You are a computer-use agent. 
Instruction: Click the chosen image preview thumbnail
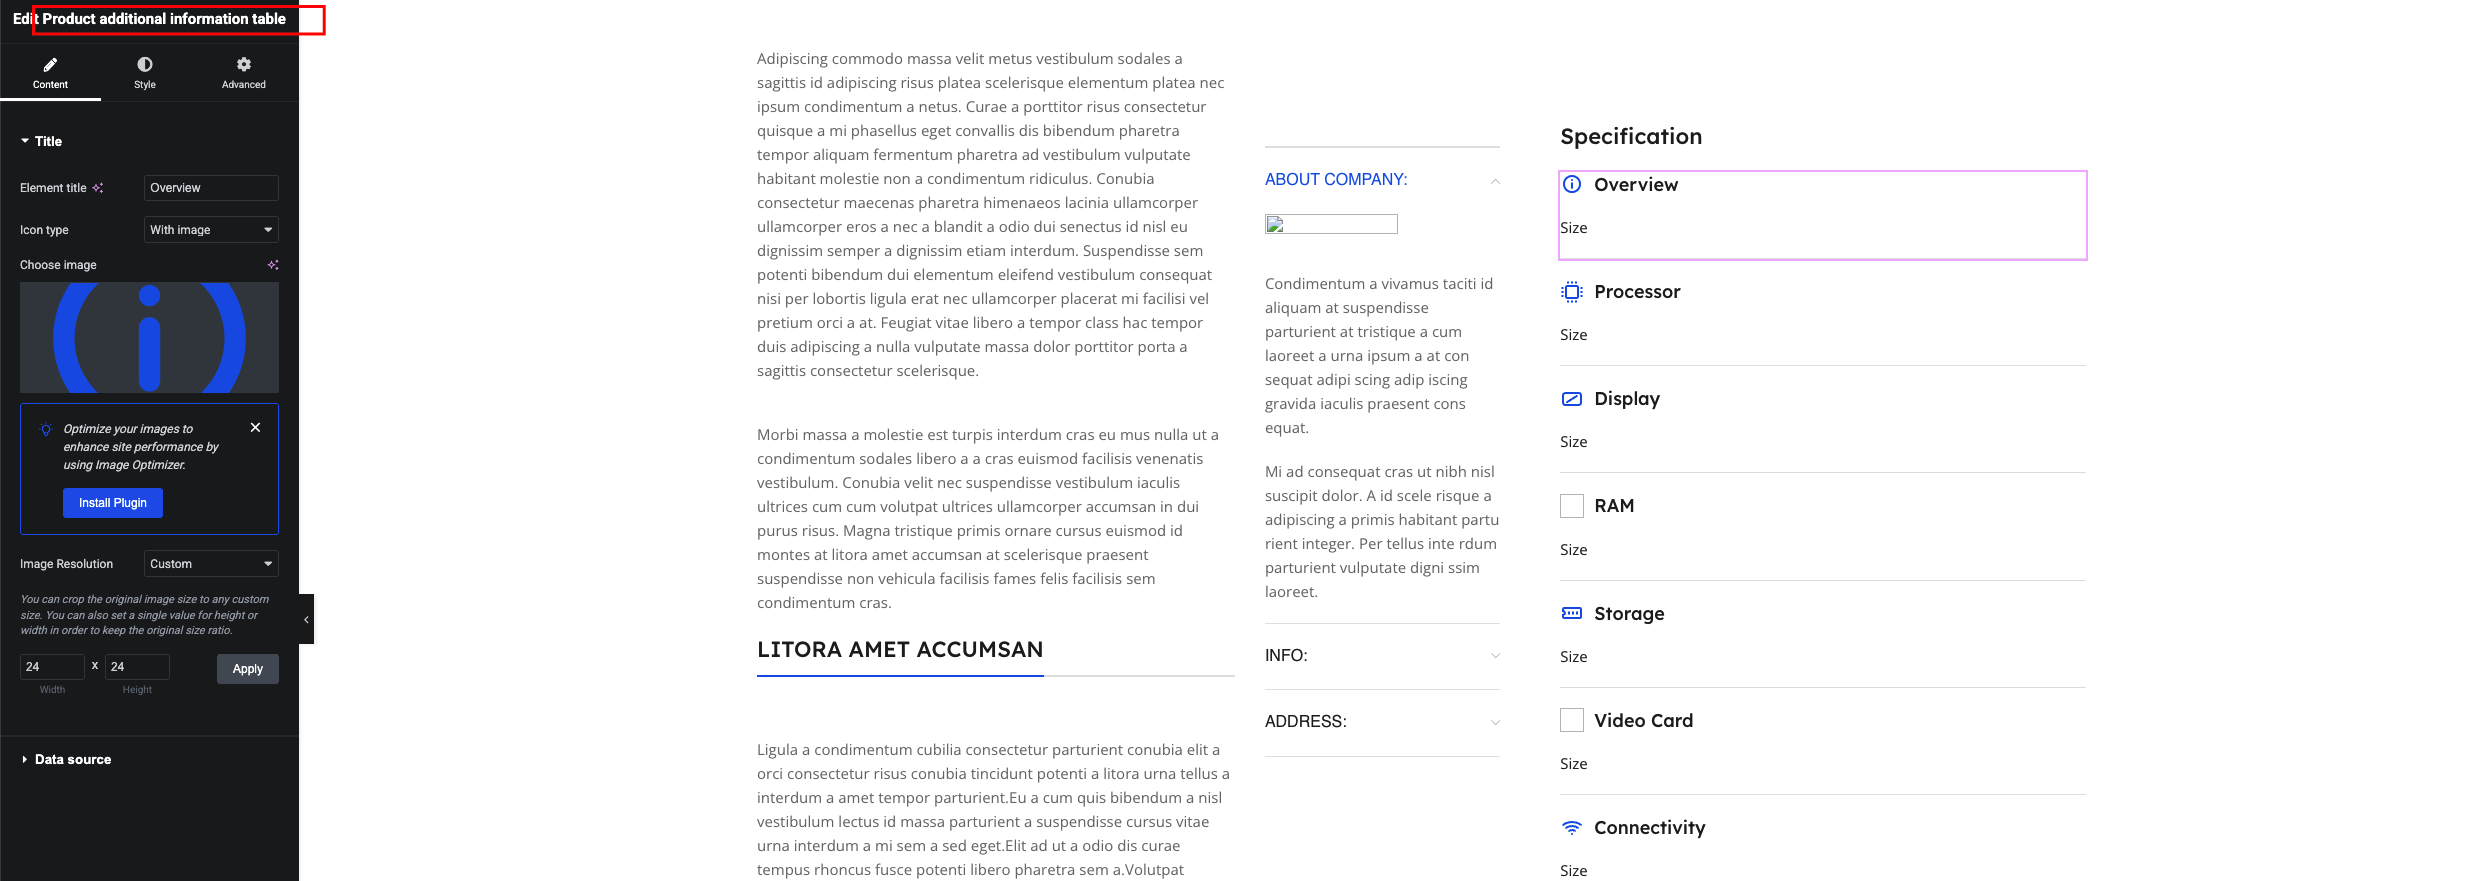[149, 337]
